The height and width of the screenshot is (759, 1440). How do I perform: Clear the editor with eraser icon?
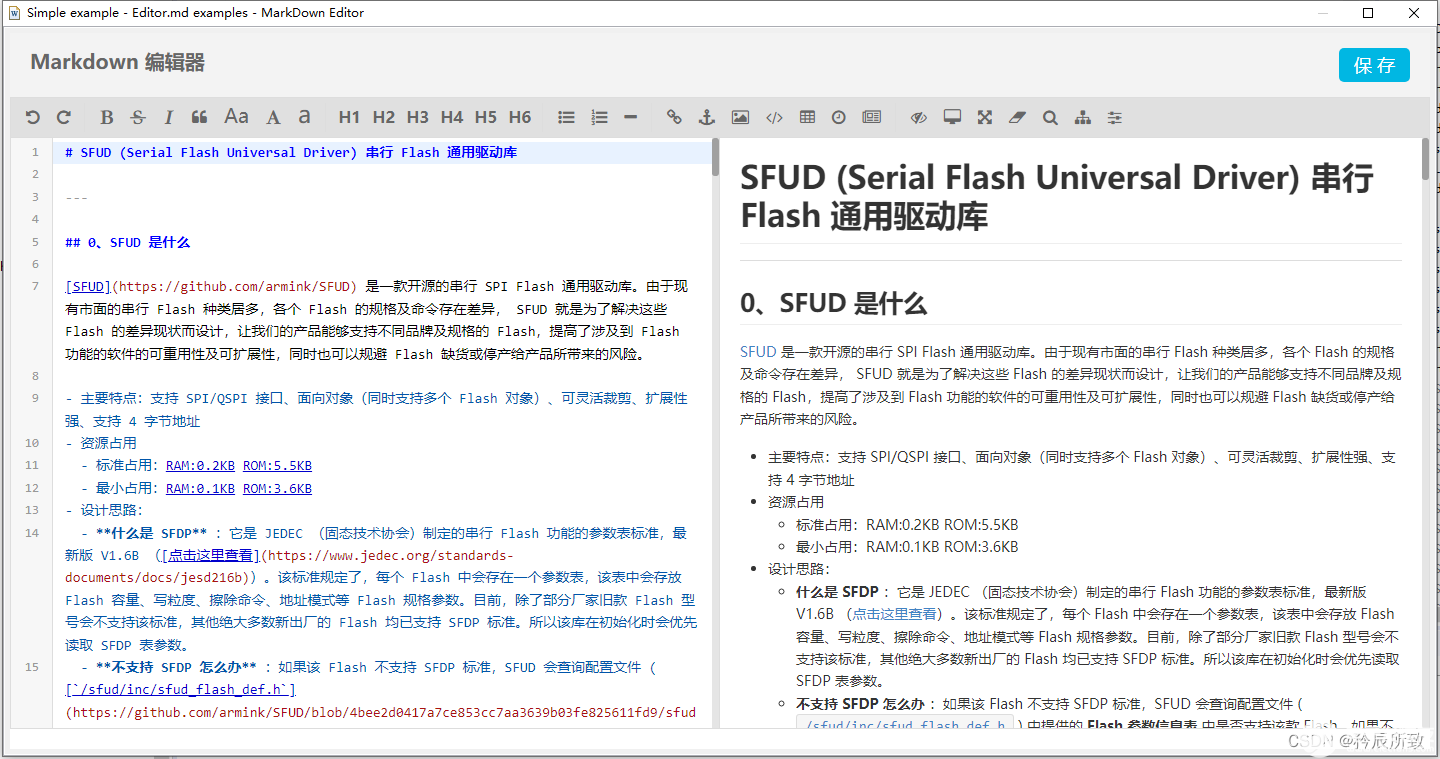[1018, 117]
